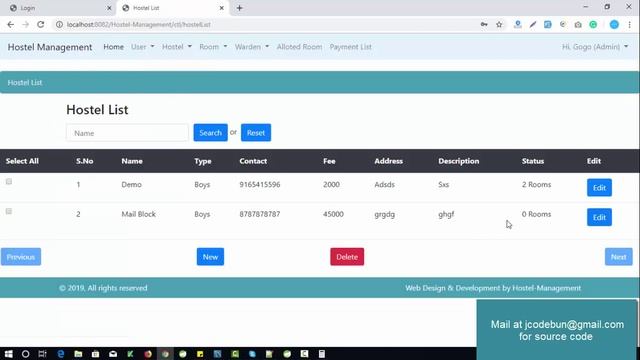Click the camera extension icon
Screen dimensions: 640x360
point(578,24)
